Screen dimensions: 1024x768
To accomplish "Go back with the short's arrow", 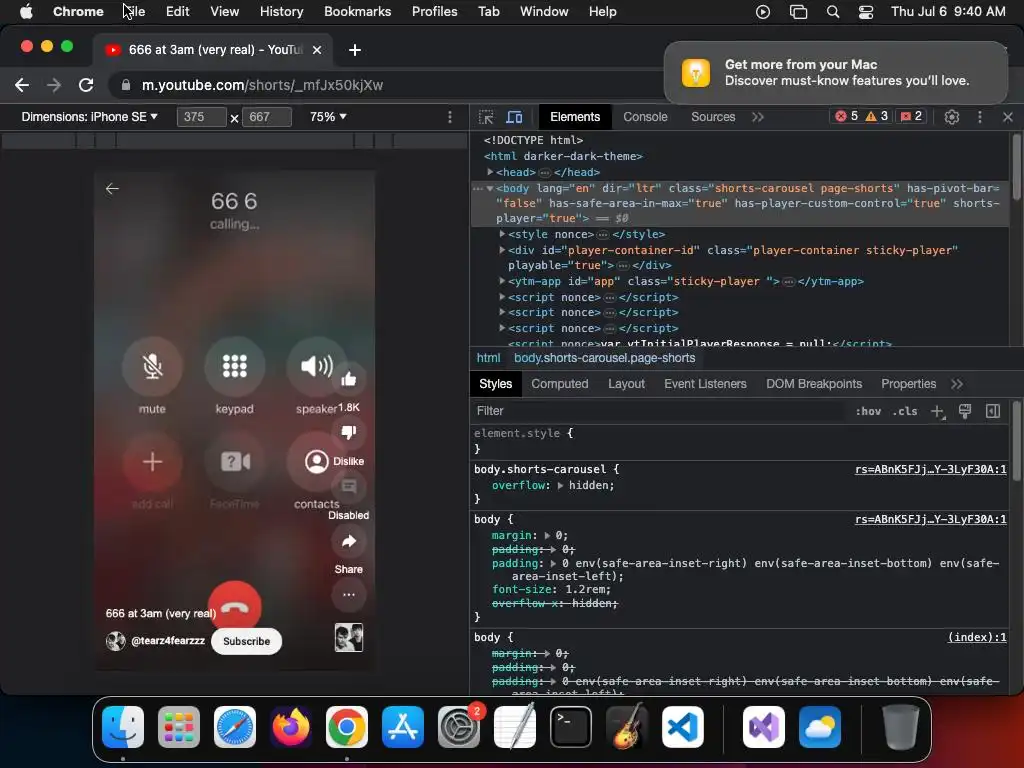I will (112, 189).
